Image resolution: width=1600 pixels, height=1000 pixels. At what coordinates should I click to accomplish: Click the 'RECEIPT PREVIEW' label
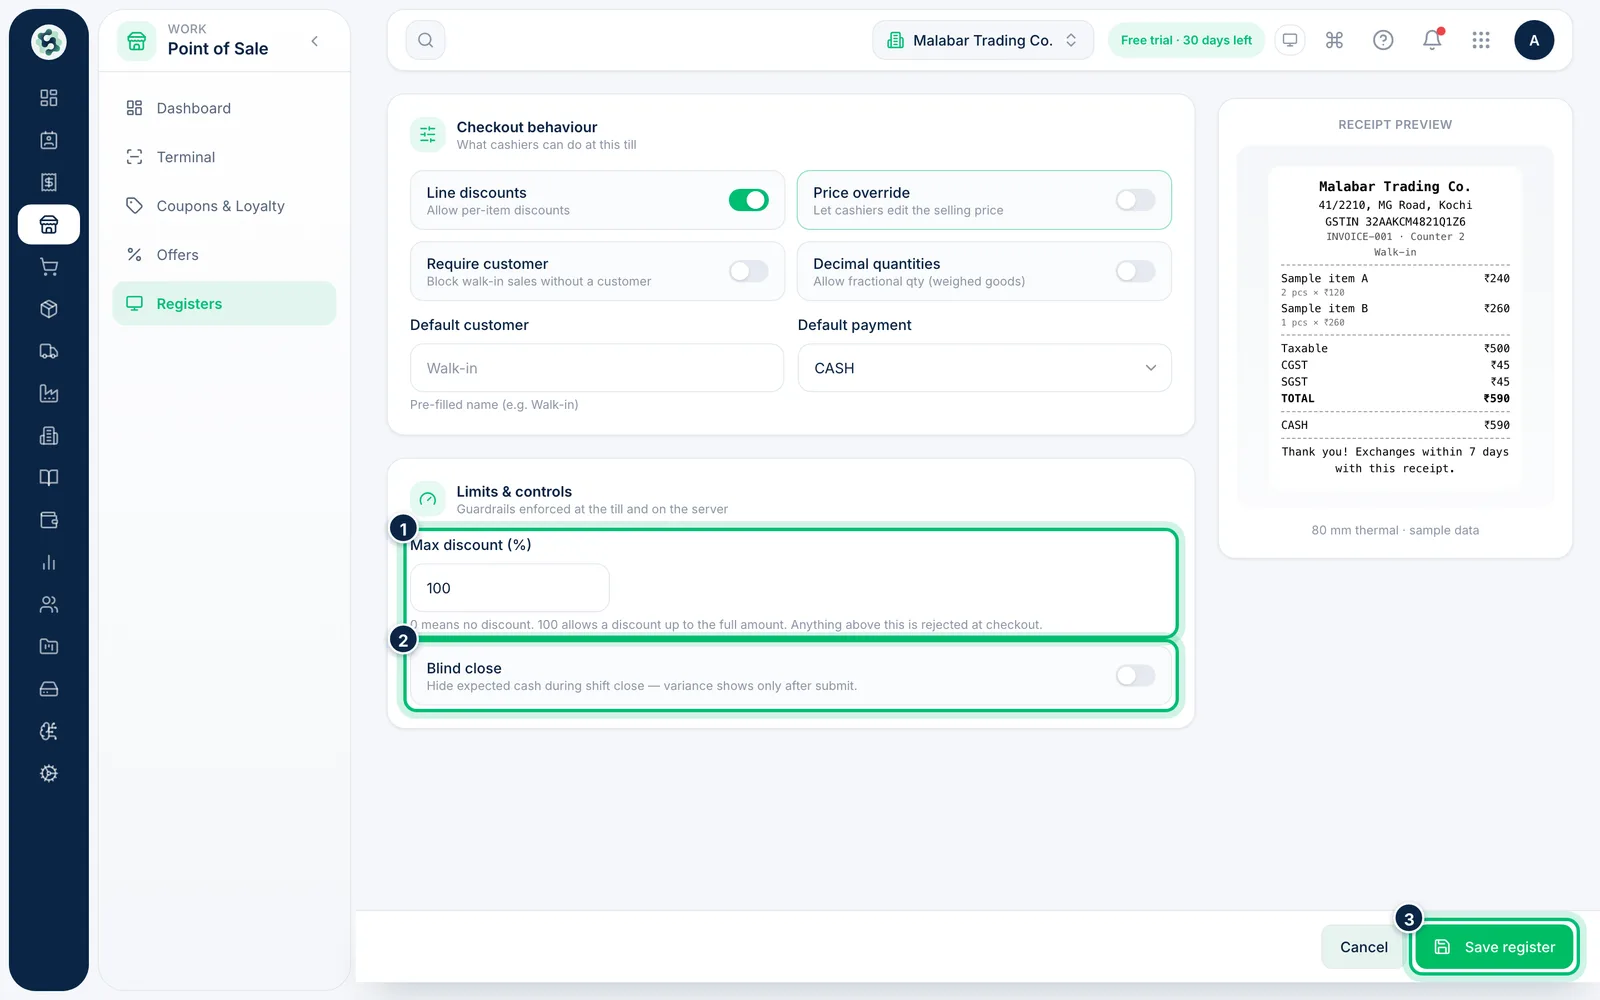[x=1395, y=125]
